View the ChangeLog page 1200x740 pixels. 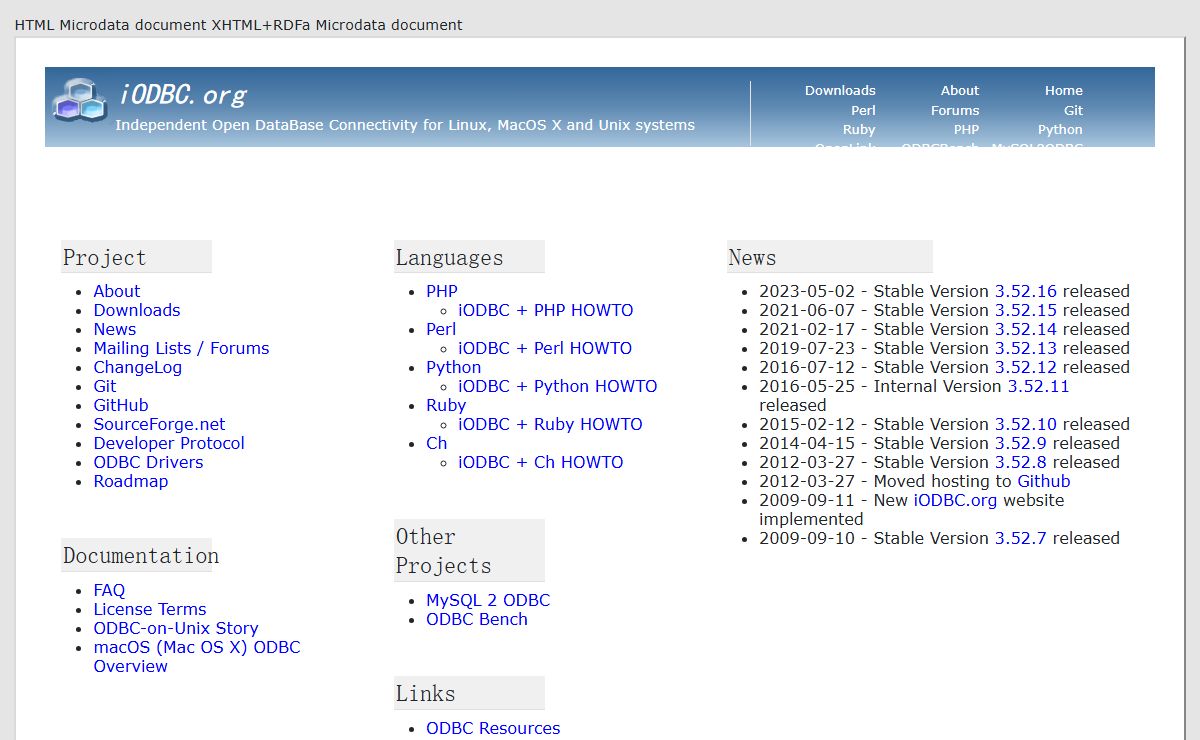137,367
